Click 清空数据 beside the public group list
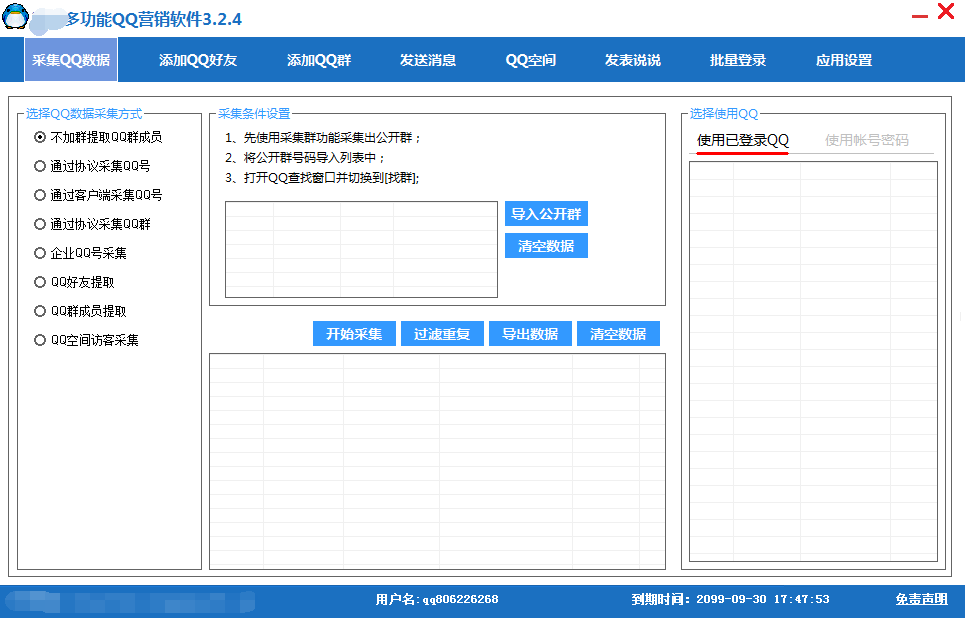This screenshot has height=618, width=965. point(547,246)
